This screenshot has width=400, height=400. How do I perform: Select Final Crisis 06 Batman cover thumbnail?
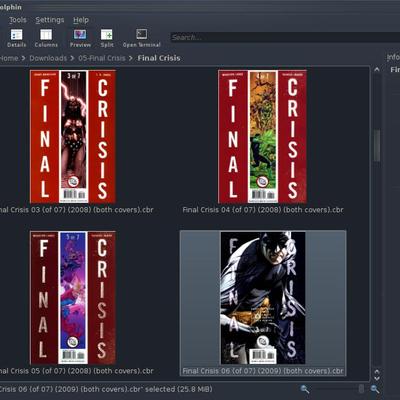coord(263,298)
